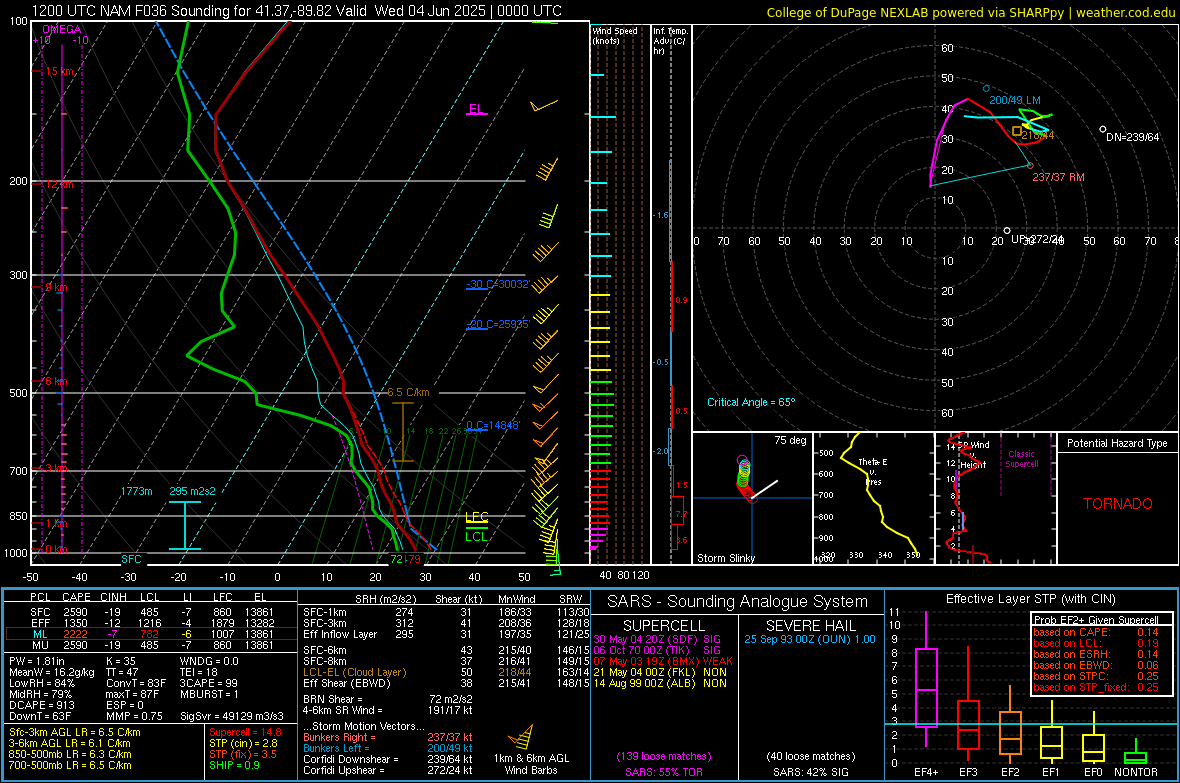Screen dimensions: 1180x783
Task: Click the NONTOR box plot label
Action: pyautogui.click(x=1136, y=772)
